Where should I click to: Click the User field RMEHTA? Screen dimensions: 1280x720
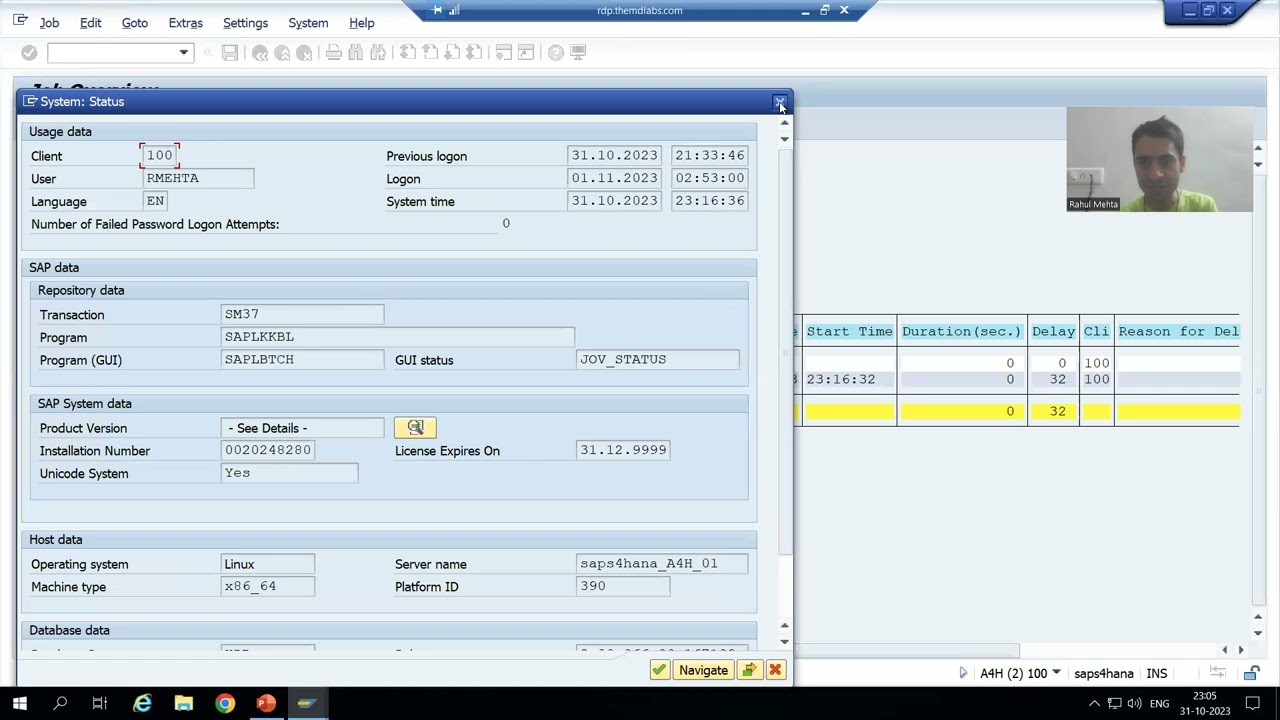coord(198,178)
